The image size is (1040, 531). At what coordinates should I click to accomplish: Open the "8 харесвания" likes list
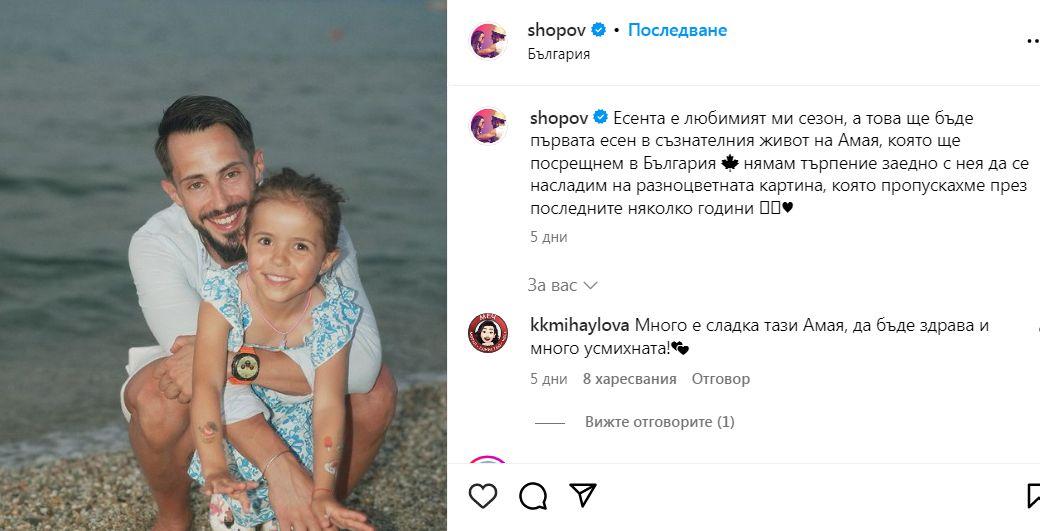[x=629, y=379]
